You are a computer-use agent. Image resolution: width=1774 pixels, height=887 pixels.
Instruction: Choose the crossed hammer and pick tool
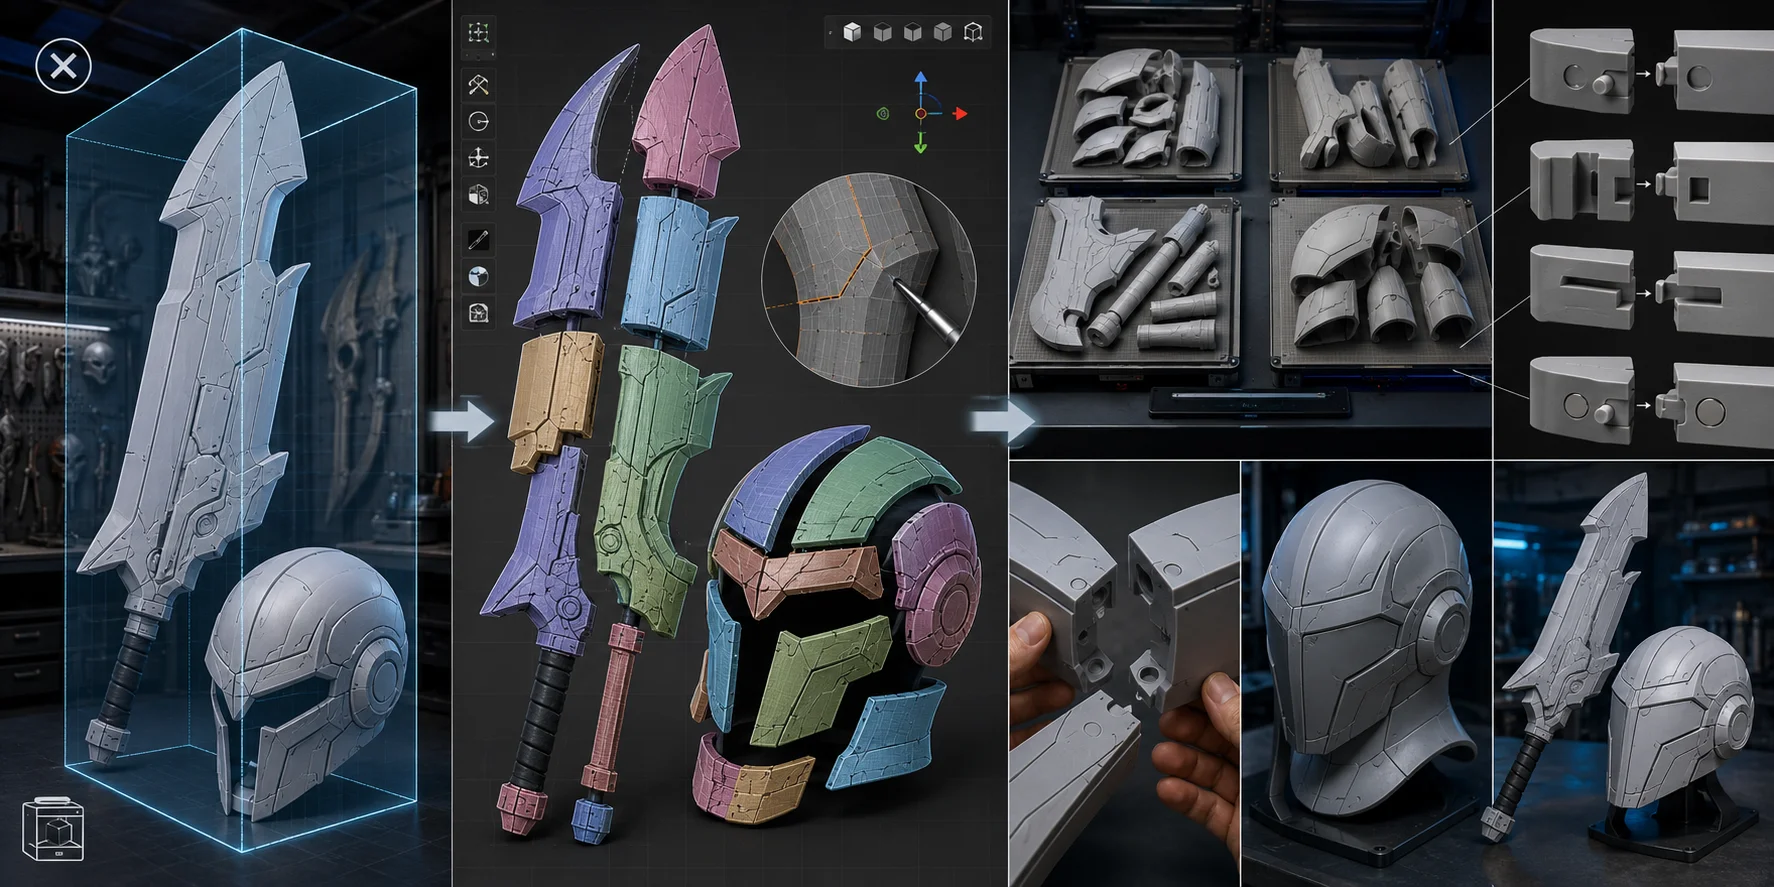click(478, 84)
